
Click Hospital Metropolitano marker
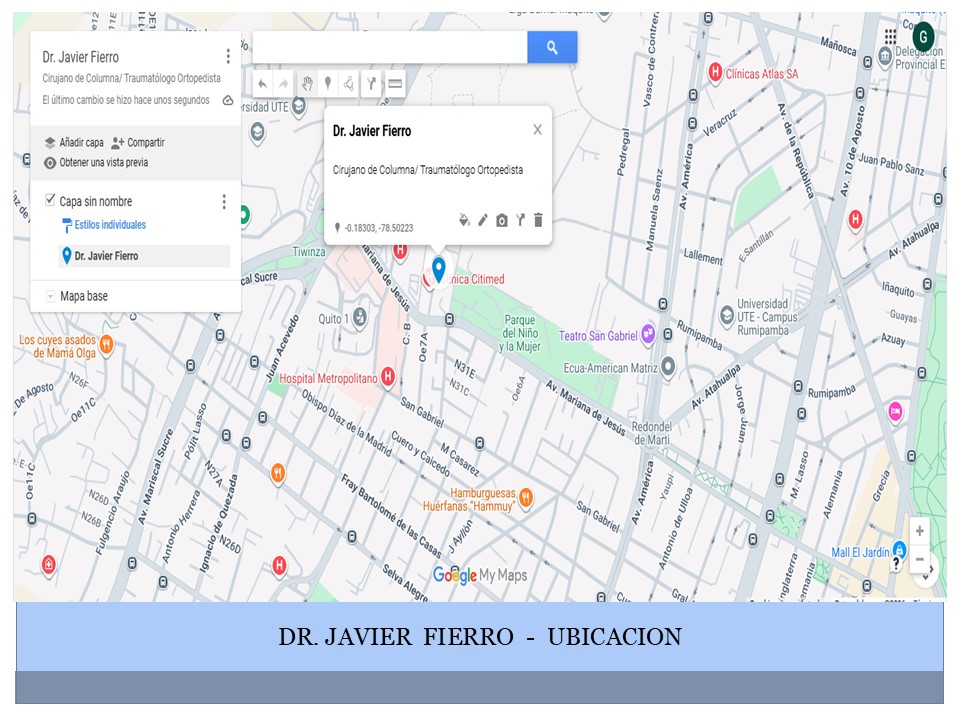point(387,377)
